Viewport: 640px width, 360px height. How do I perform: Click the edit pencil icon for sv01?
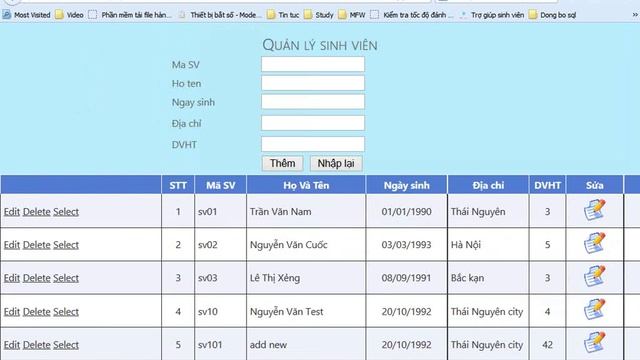pos(595,210)
